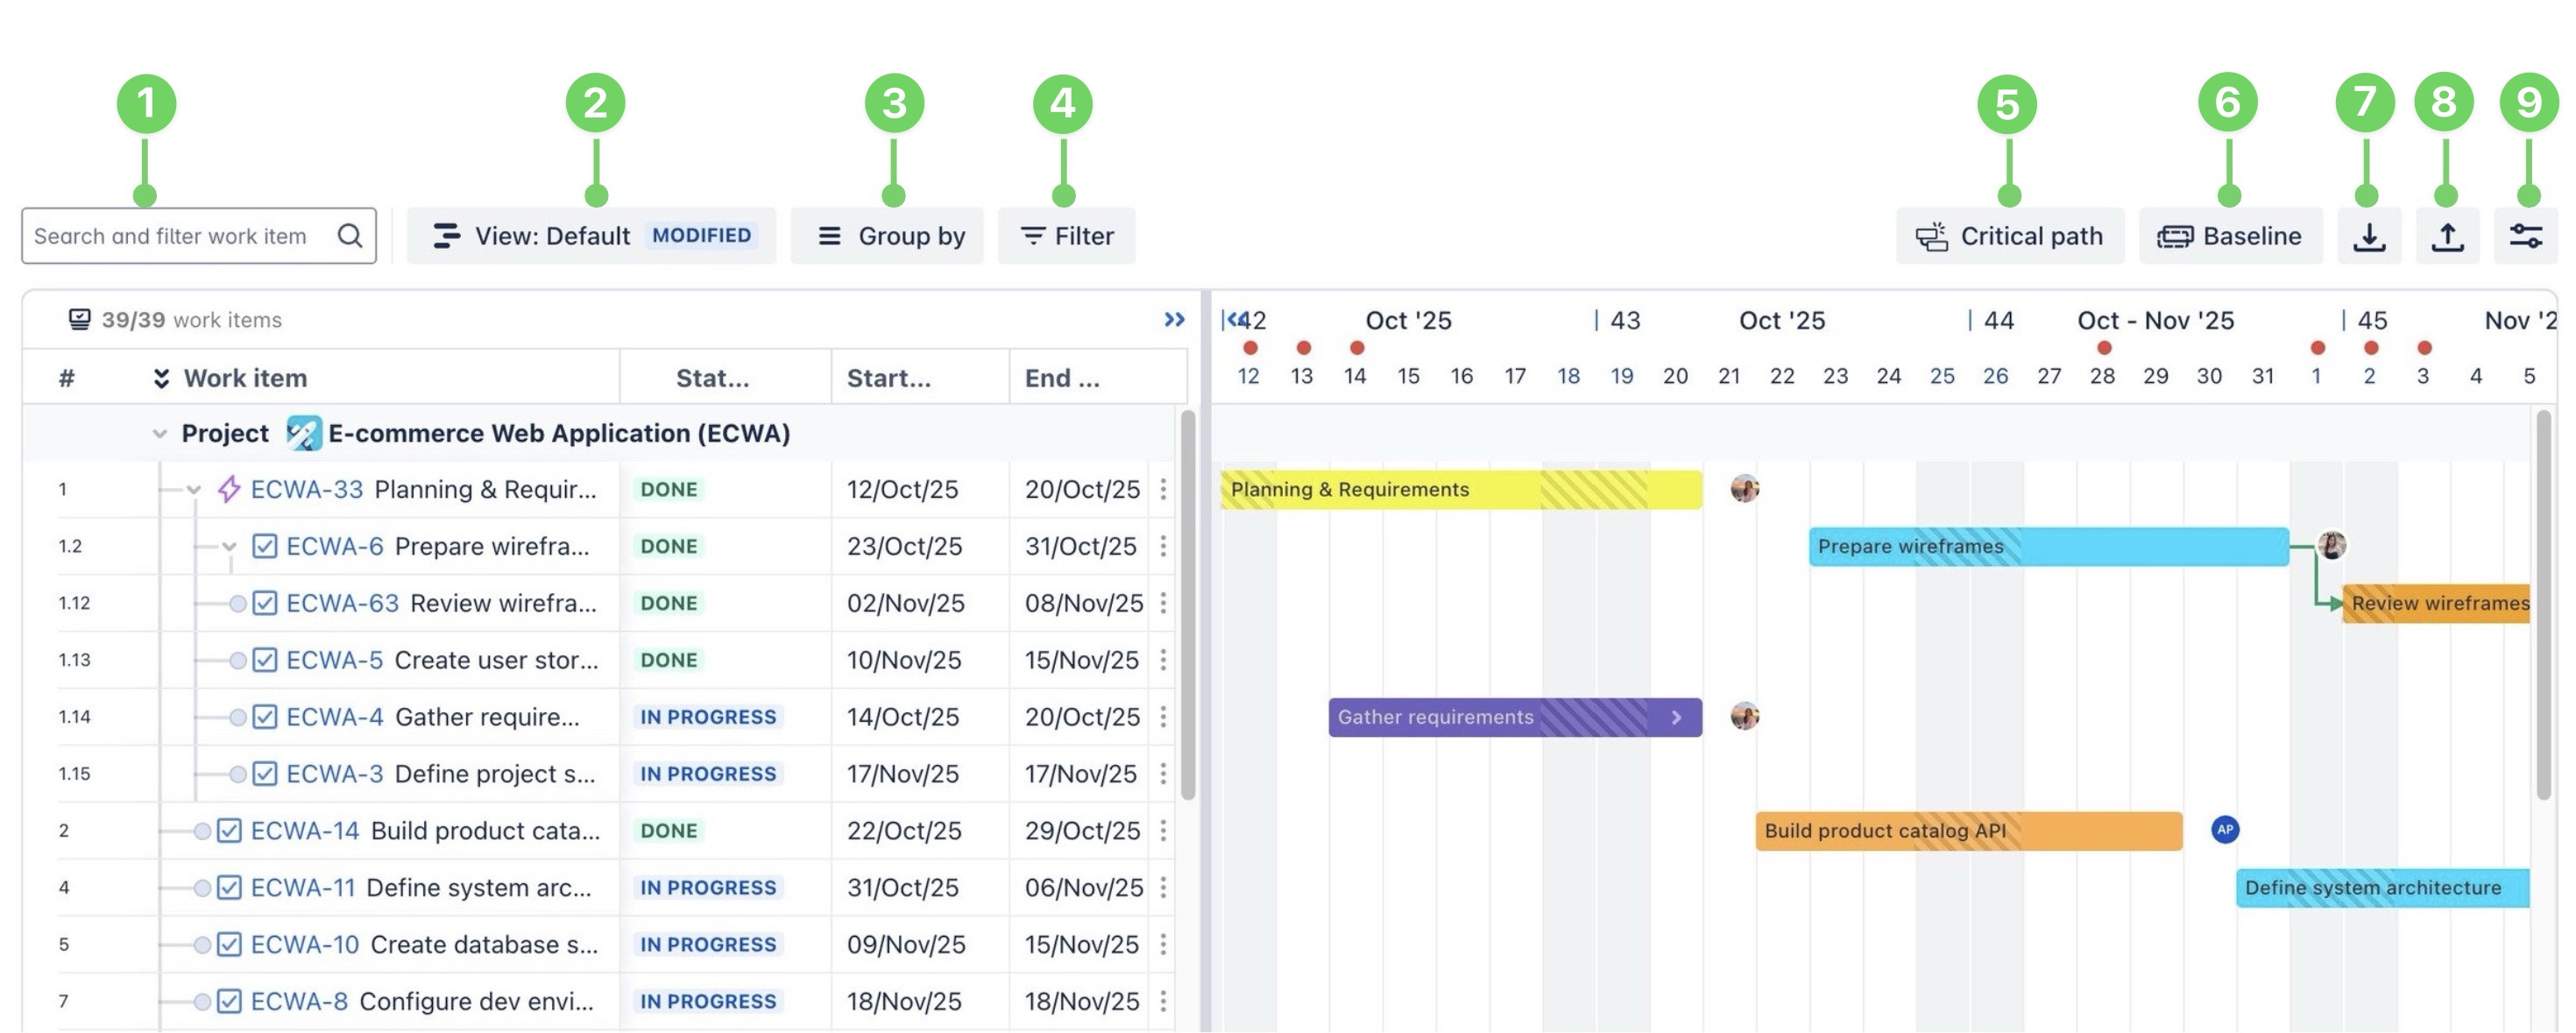The width and height of the screenshot is (2576, 1033).
Task: Open three-dot menu for ECWA-33 row
Action: (x=1163, y=489)
